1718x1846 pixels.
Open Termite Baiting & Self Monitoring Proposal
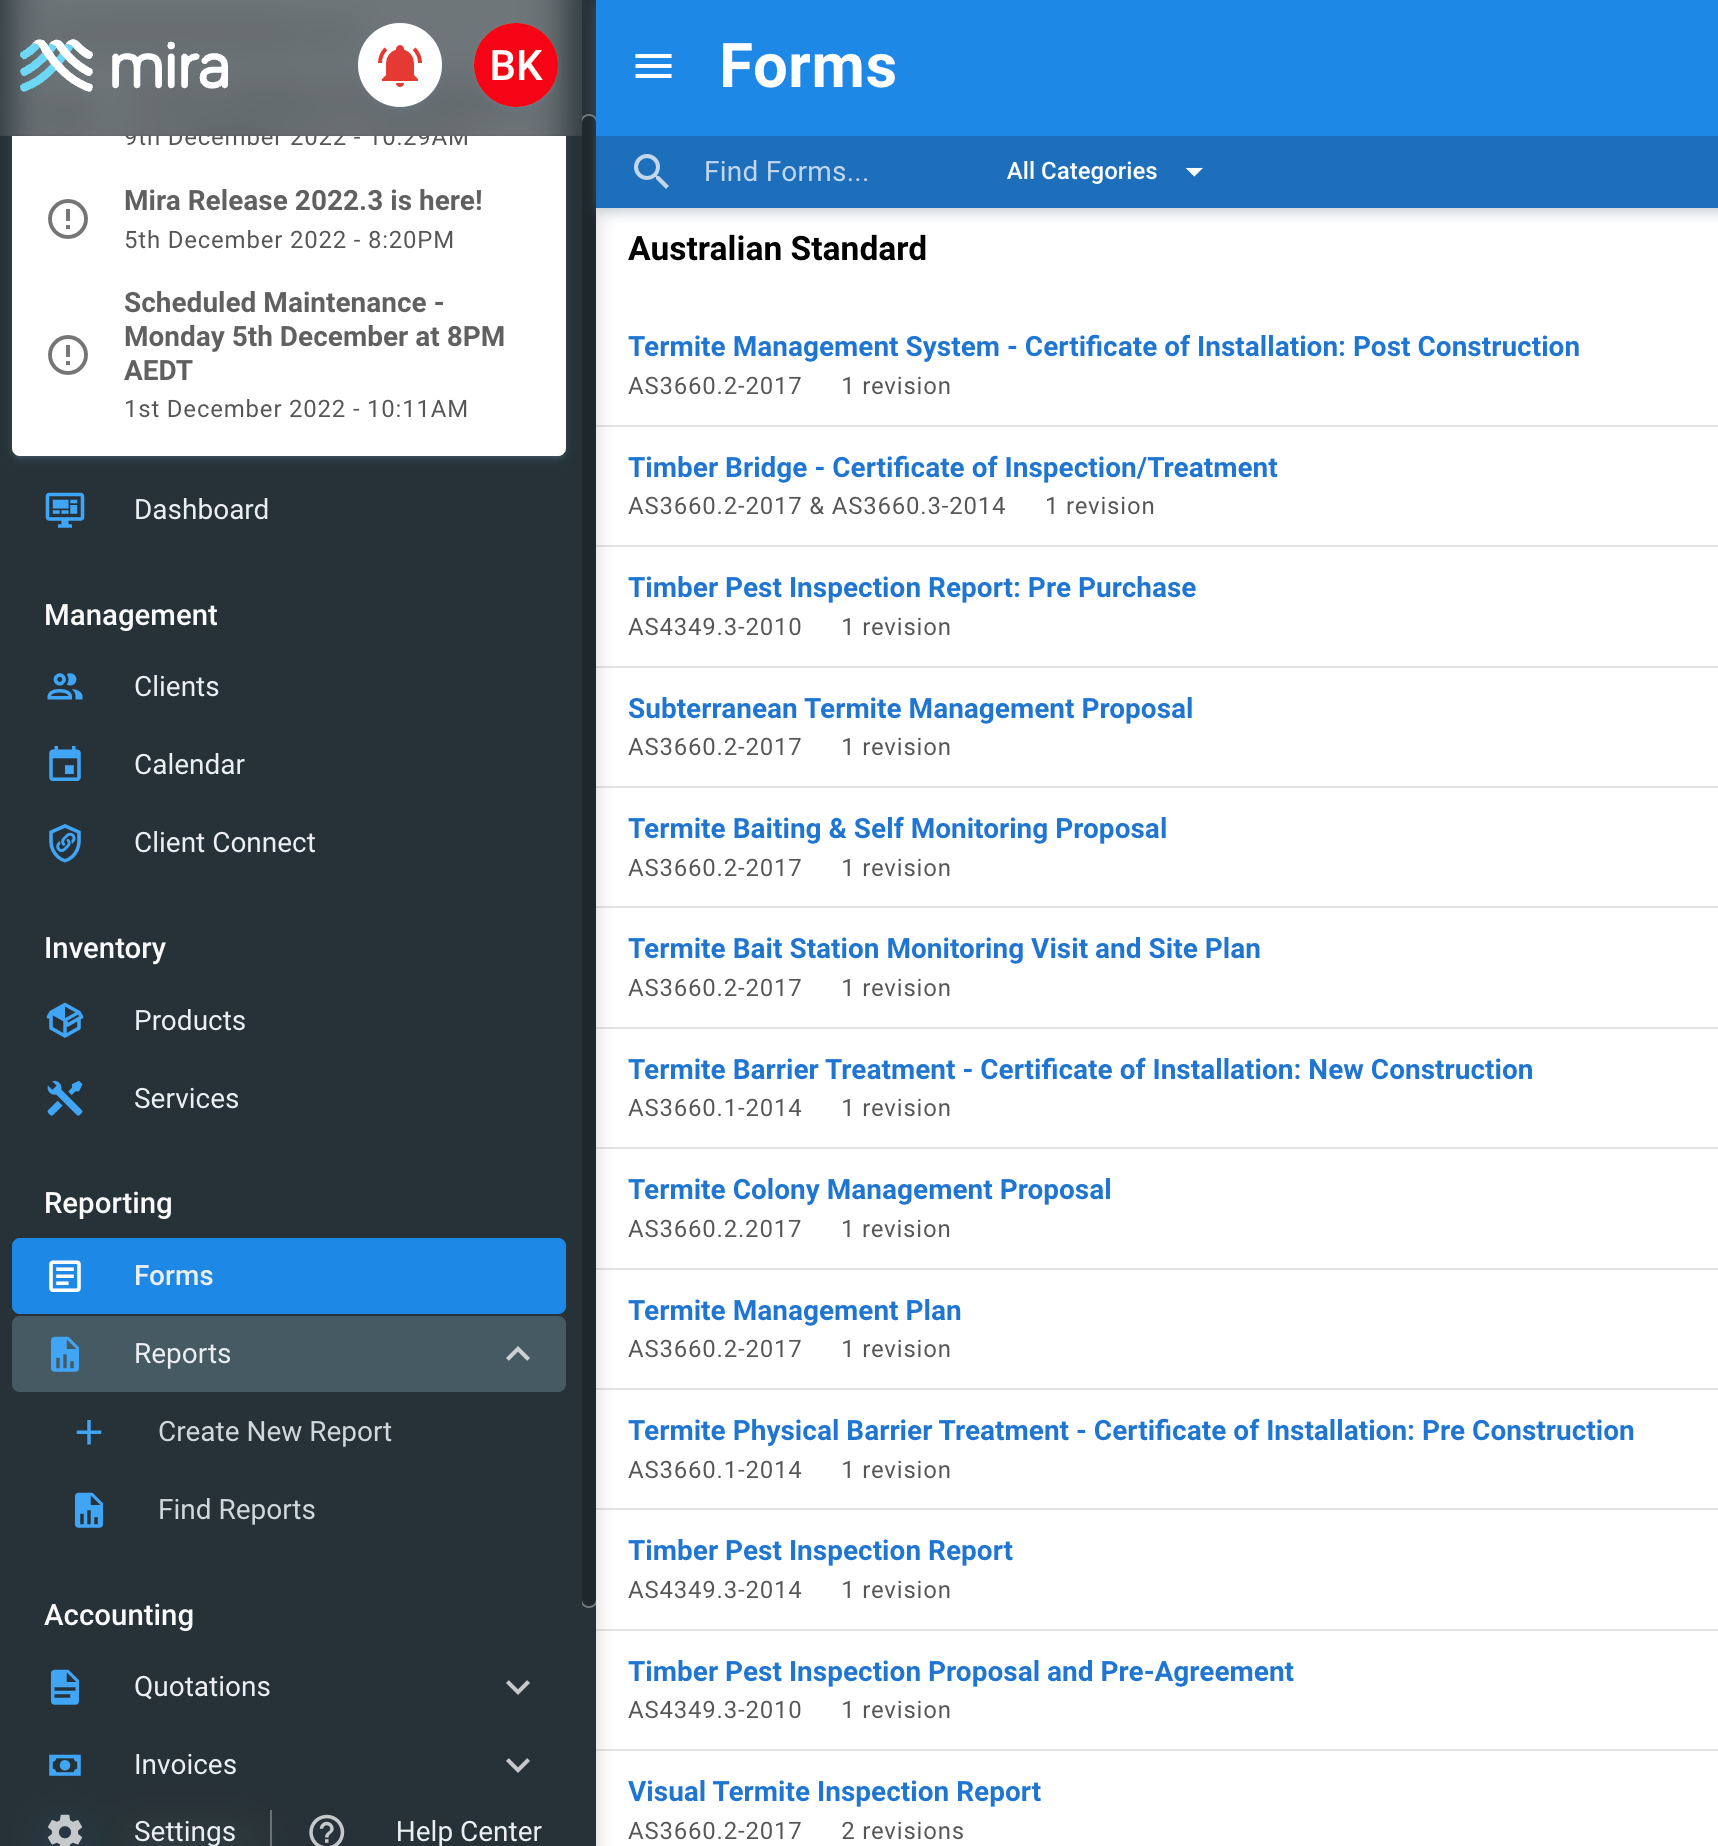coord(897,829)
